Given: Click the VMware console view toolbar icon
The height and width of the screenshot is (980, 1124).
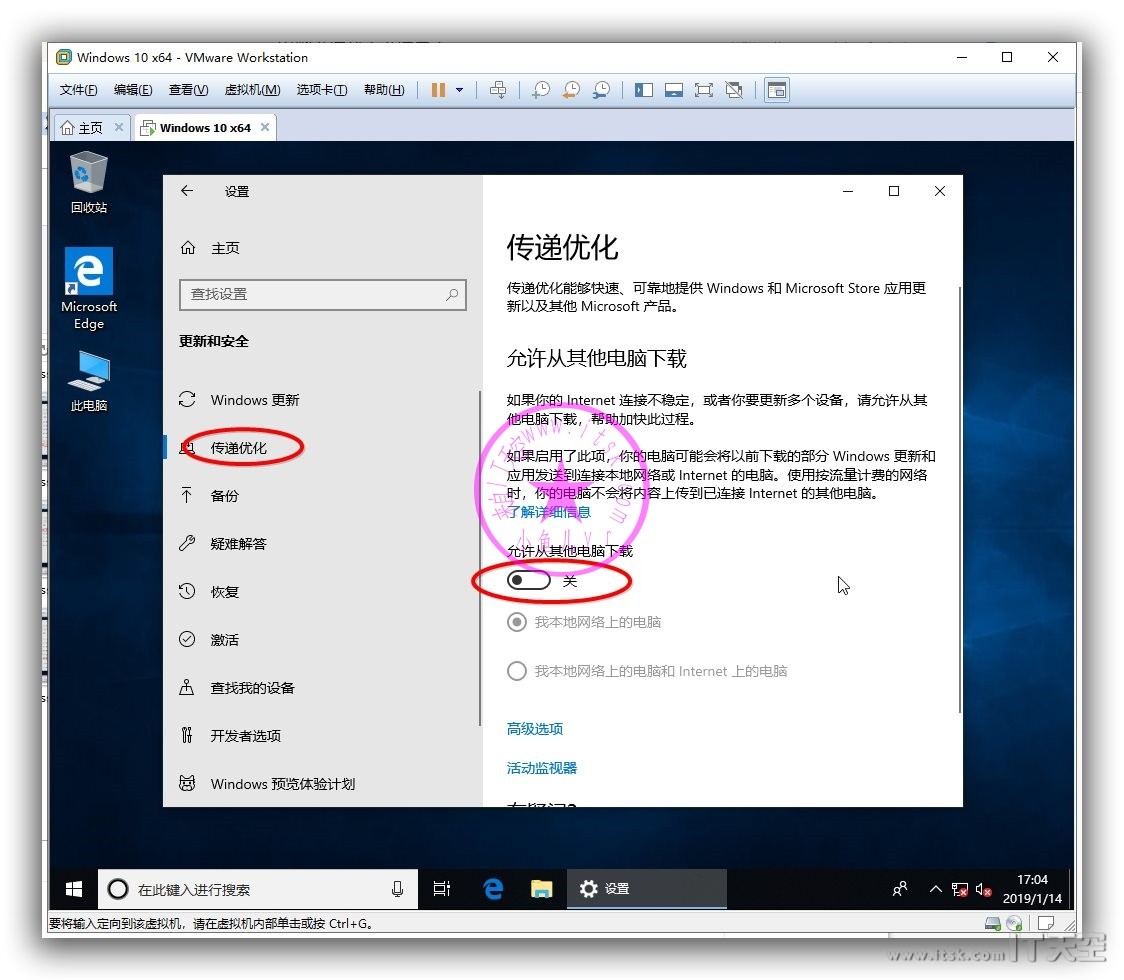Looking at the screenshot, I should [x=674, y=90].
